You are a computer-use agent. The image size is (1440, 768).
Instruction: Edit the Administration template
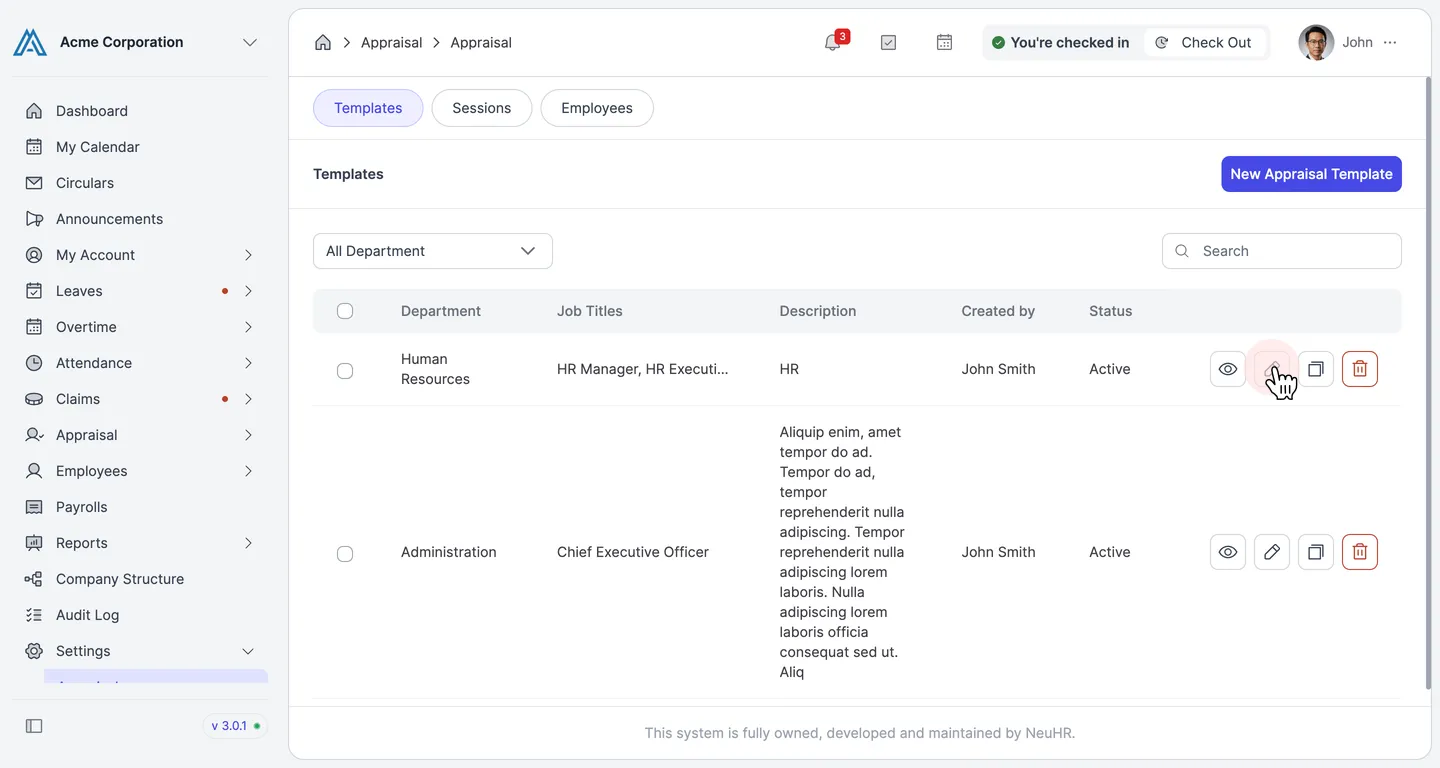pyautogui.click(x=1272, y=552)
